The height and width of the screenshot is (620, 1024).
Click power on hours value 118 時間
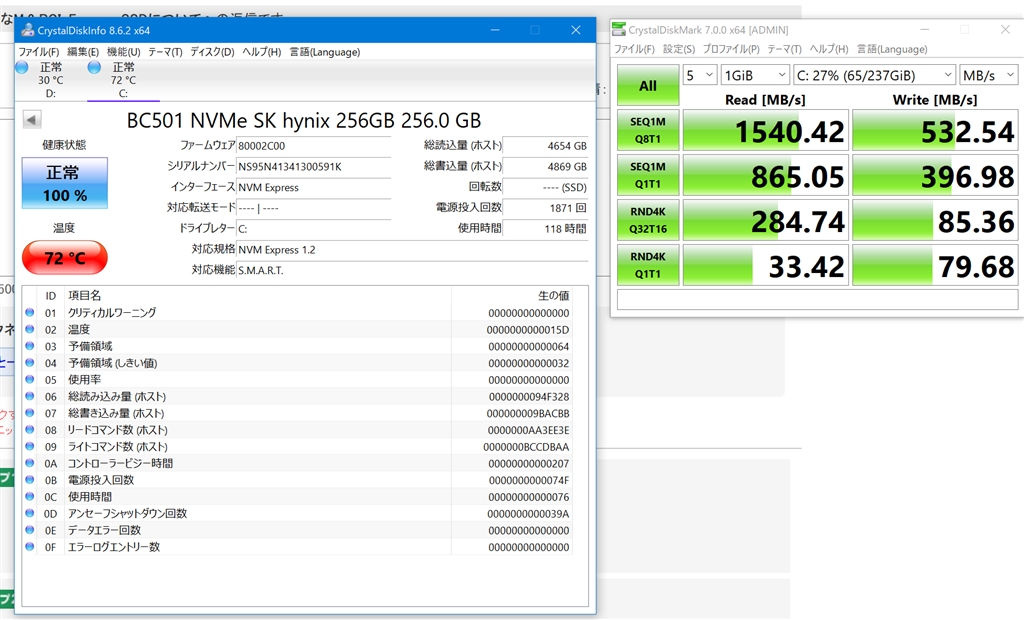[545, 229]
